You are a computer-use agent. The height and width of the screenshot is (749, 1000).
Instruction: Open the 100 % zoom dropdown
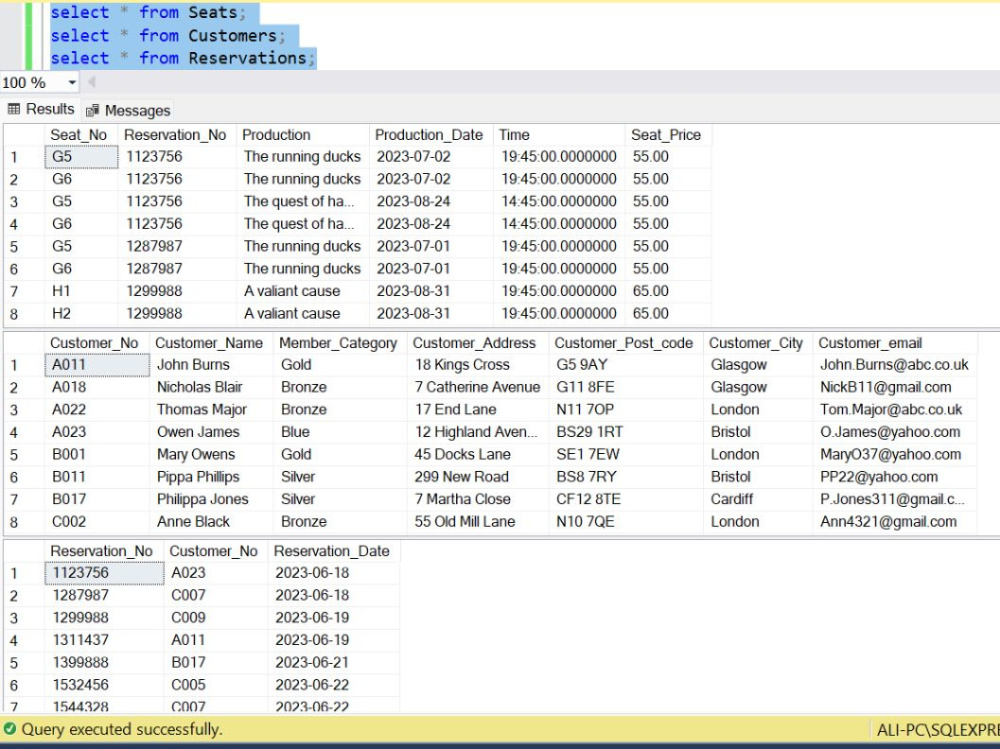71,82
